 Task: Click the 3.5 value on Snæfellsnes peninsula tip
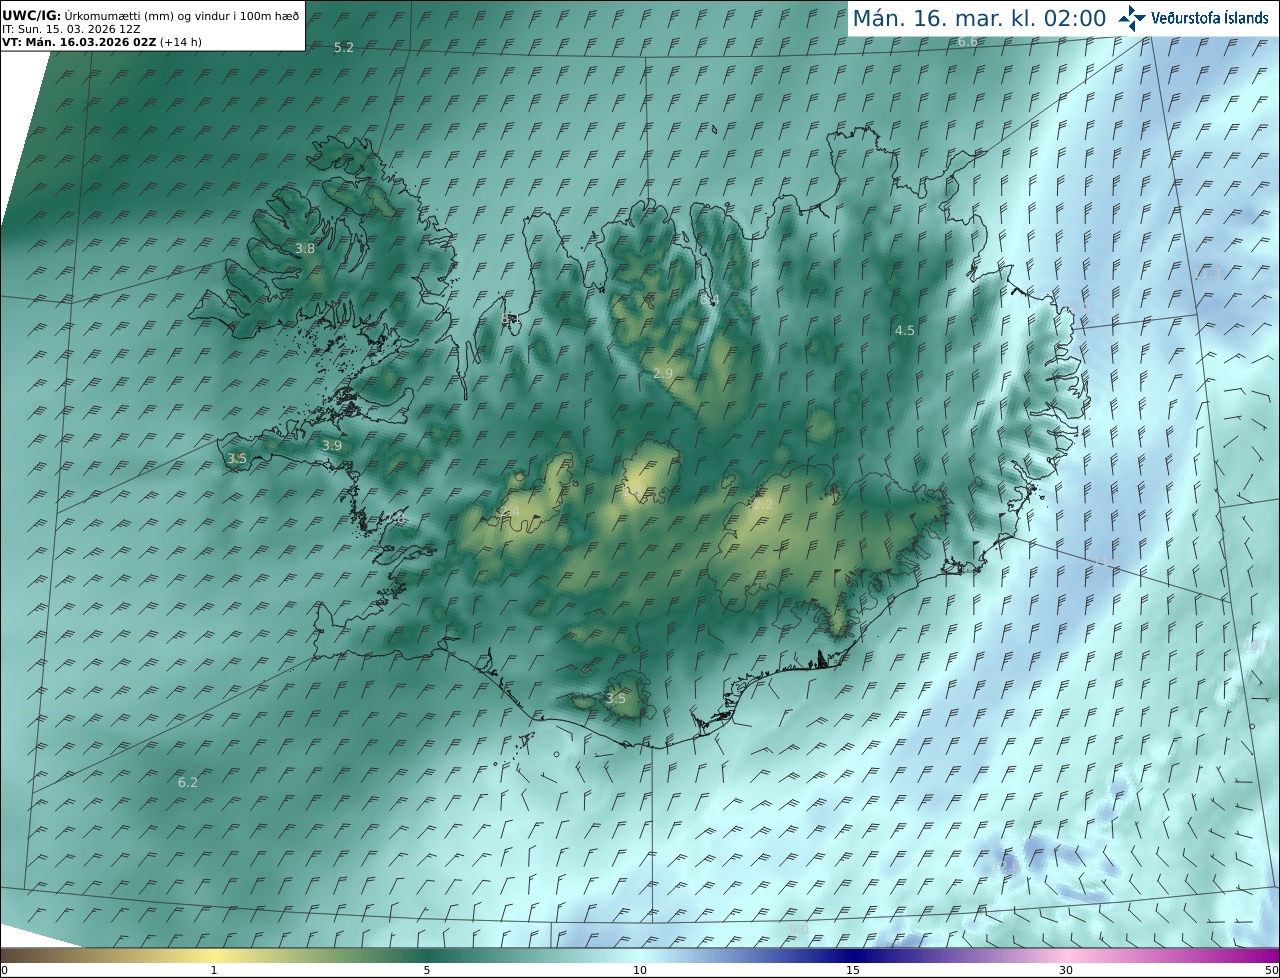(x=237, y=458)
